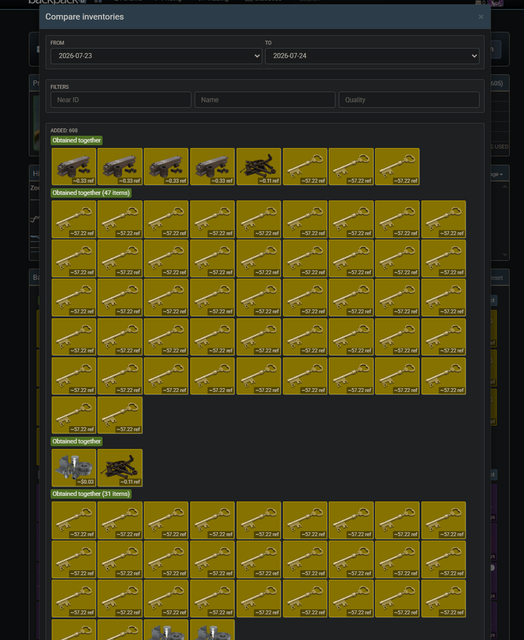Viewport: 524px width, 640px height.
Task: Select the 0.11 ref item beside the 0.33 ref weapons
Action: pyautogui.click(x=259, y=167)
